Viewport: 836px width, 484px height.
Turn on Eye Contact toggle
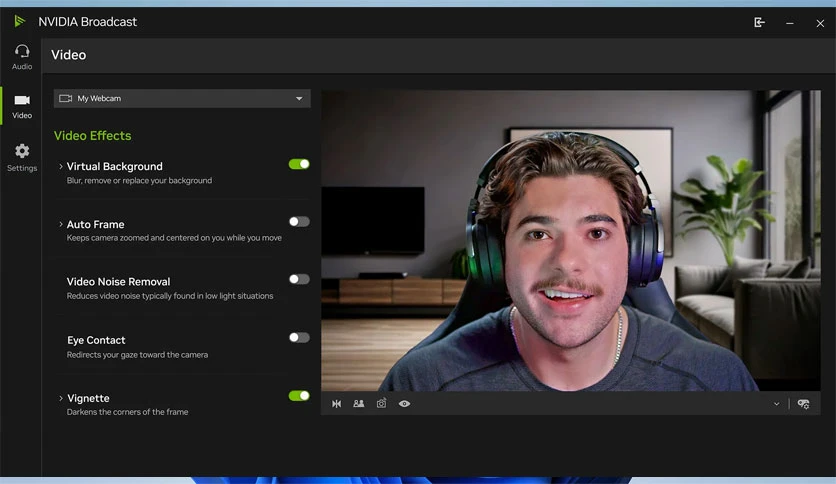point(299,337)
